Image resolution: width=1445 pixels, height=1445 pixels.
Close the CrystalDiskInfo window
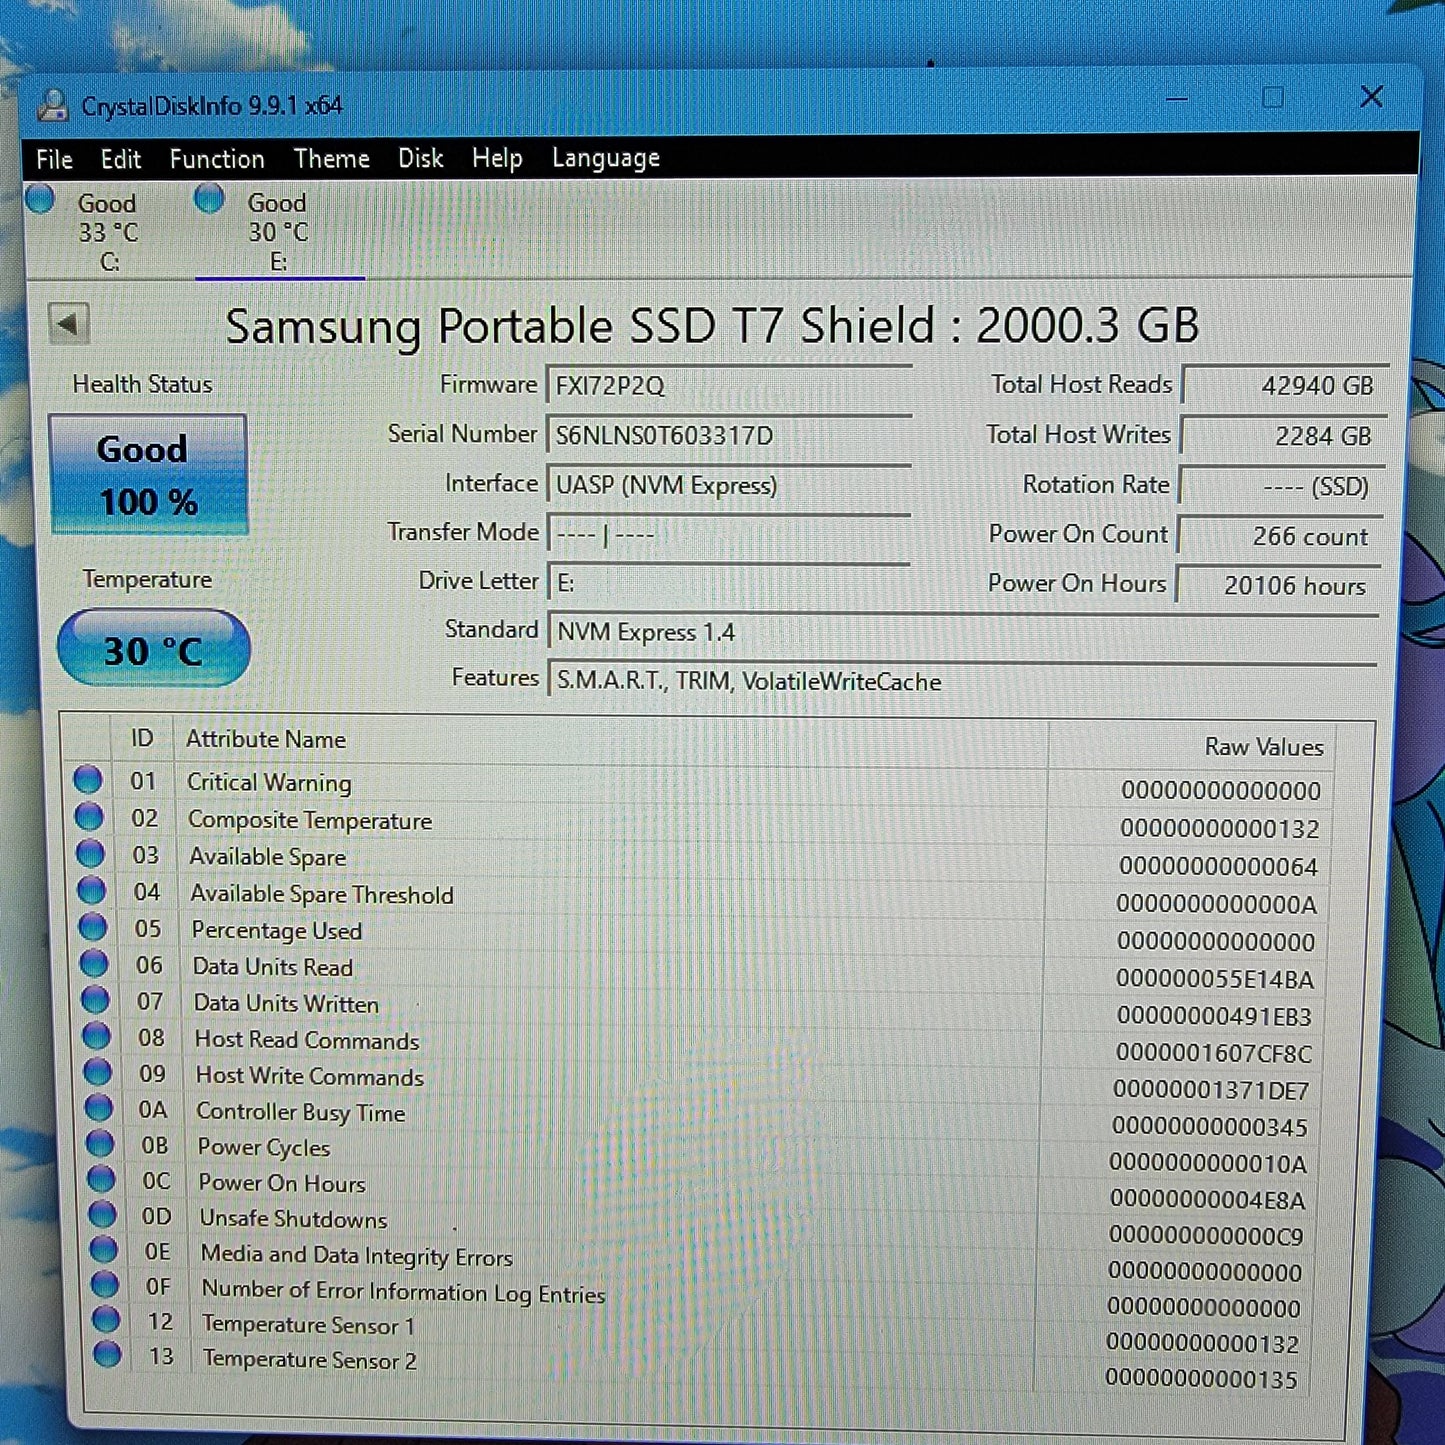(x=1371, y=97)
